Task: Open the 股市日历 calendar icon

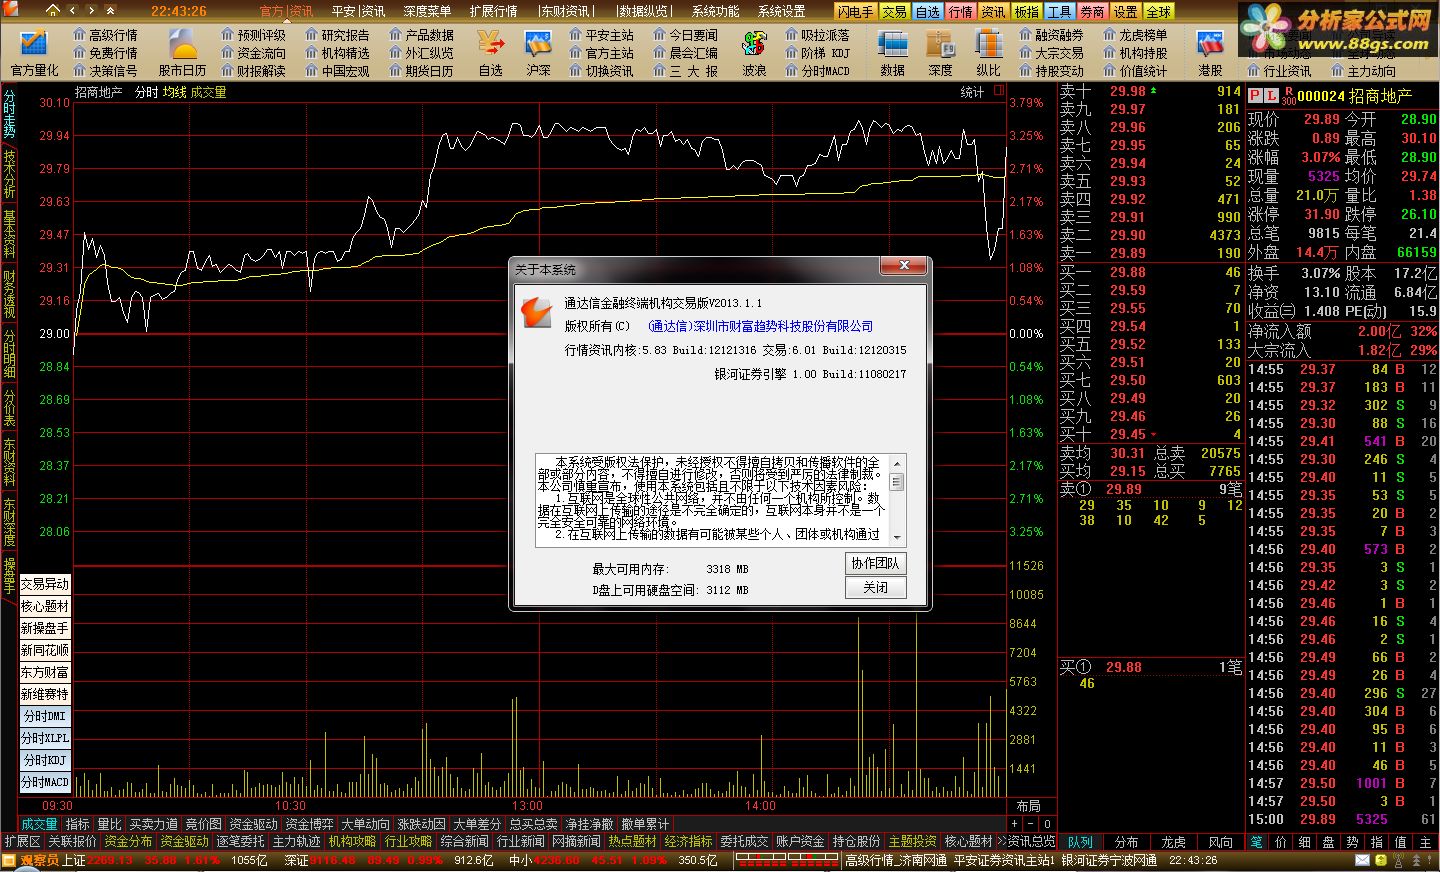Action: (x=182, y=52)
